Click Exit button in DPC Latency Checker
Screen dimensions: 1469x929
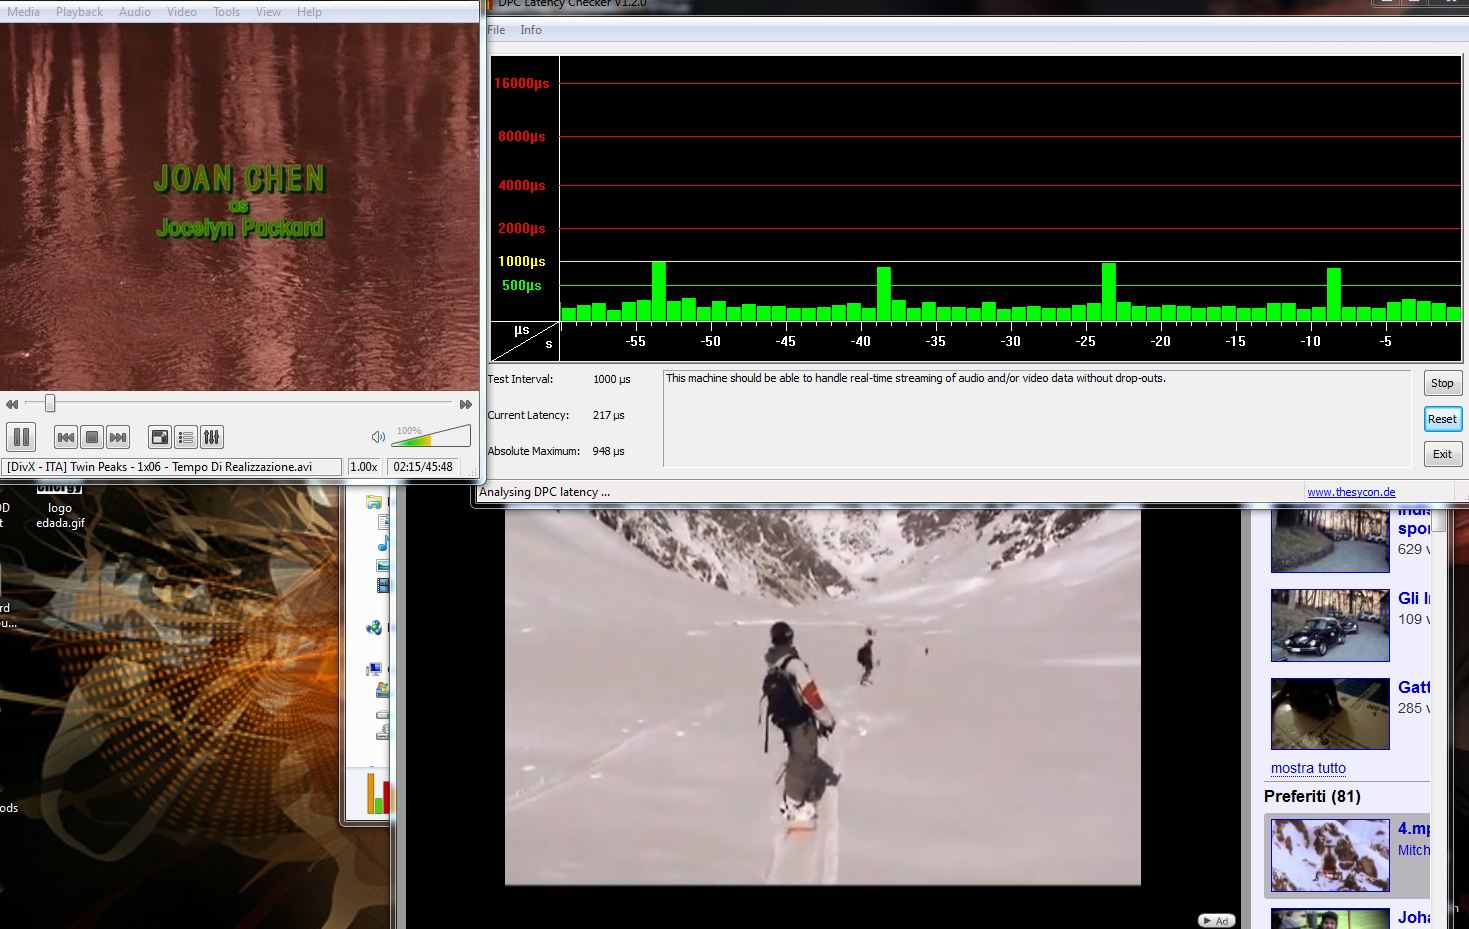[x=1442, y=454]
